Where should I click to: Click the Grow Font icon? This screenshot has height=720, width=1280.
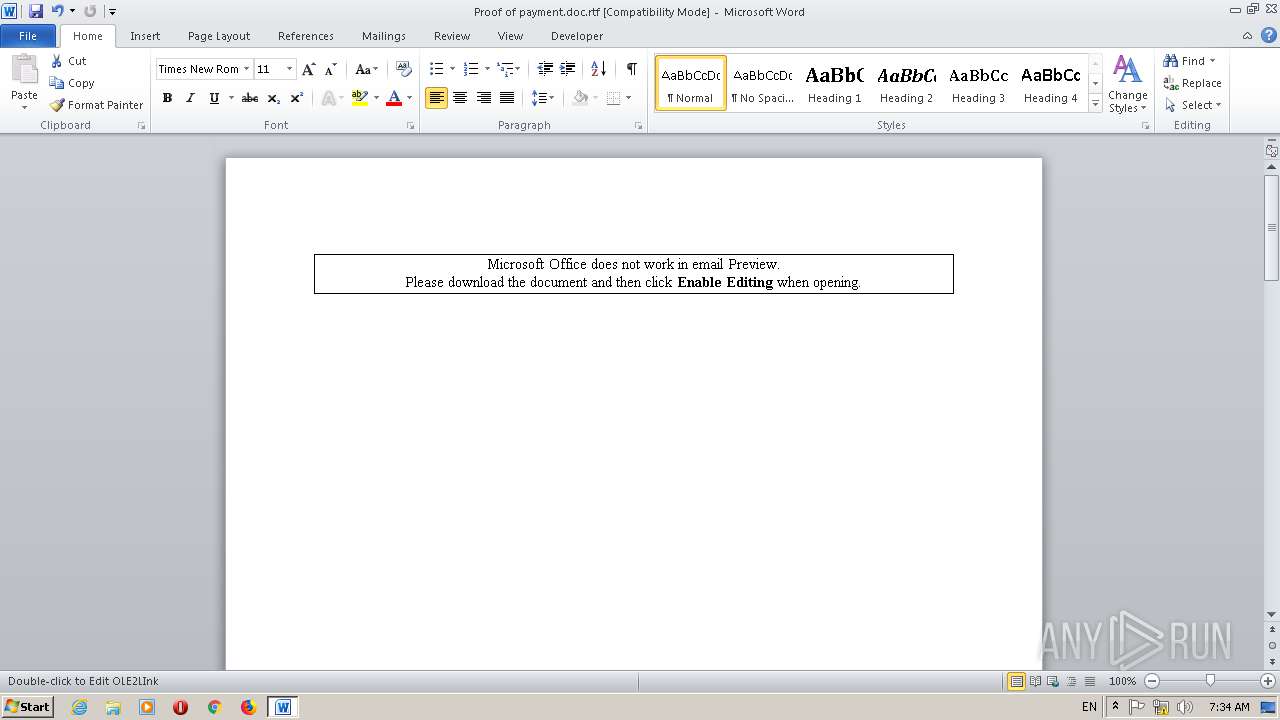pos(309,69)
